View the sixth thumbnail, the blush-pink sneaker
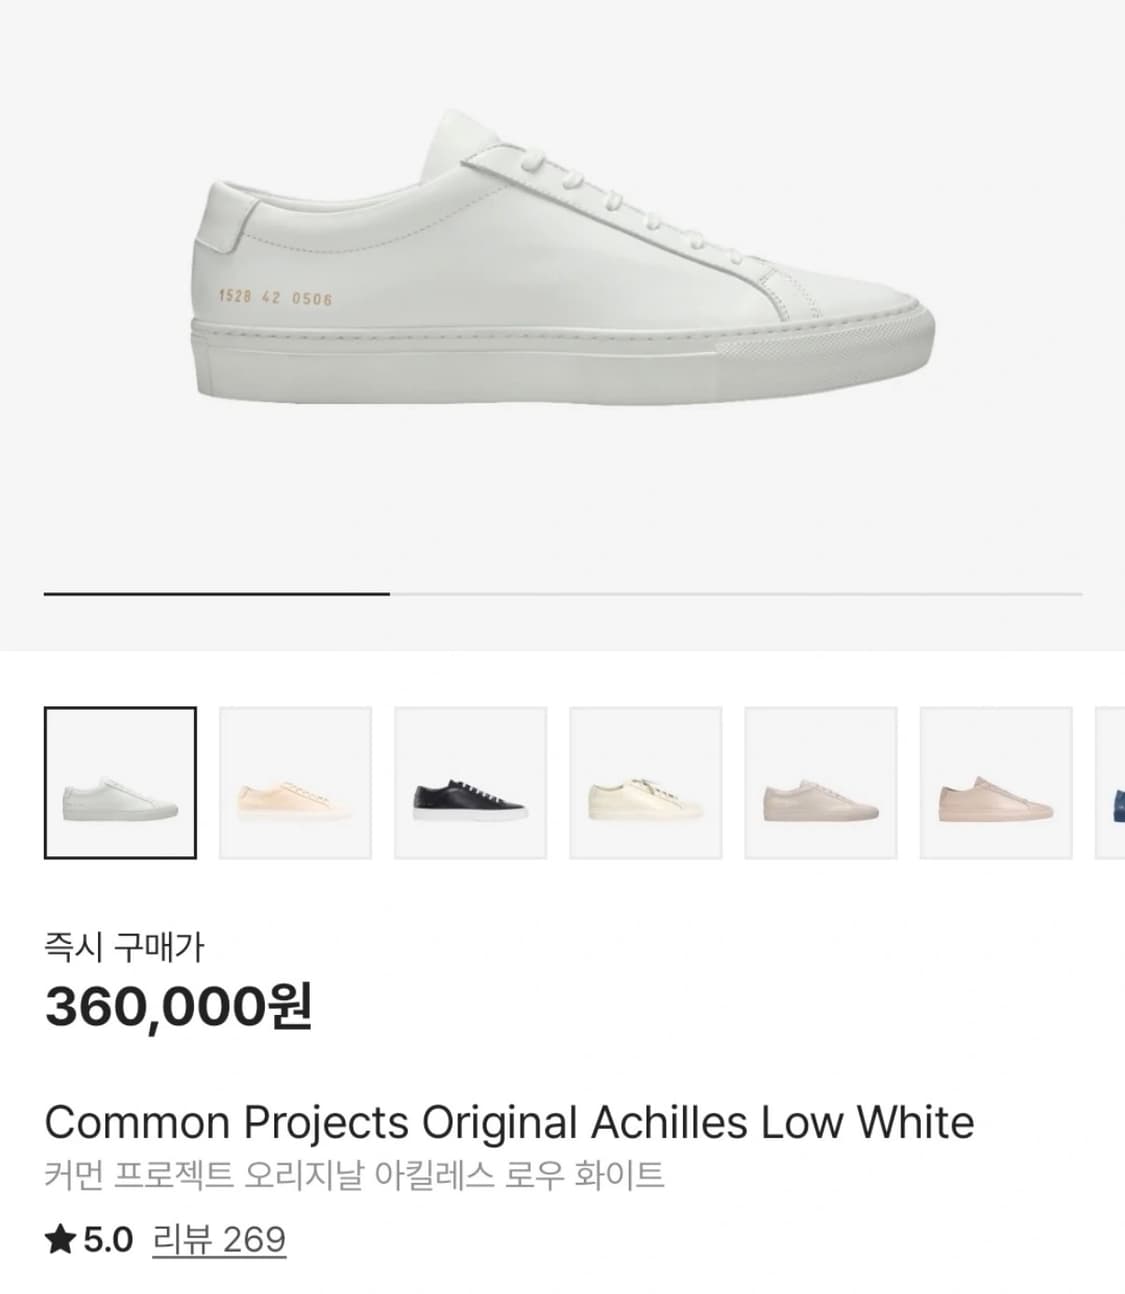 click(x=995, y=783)
